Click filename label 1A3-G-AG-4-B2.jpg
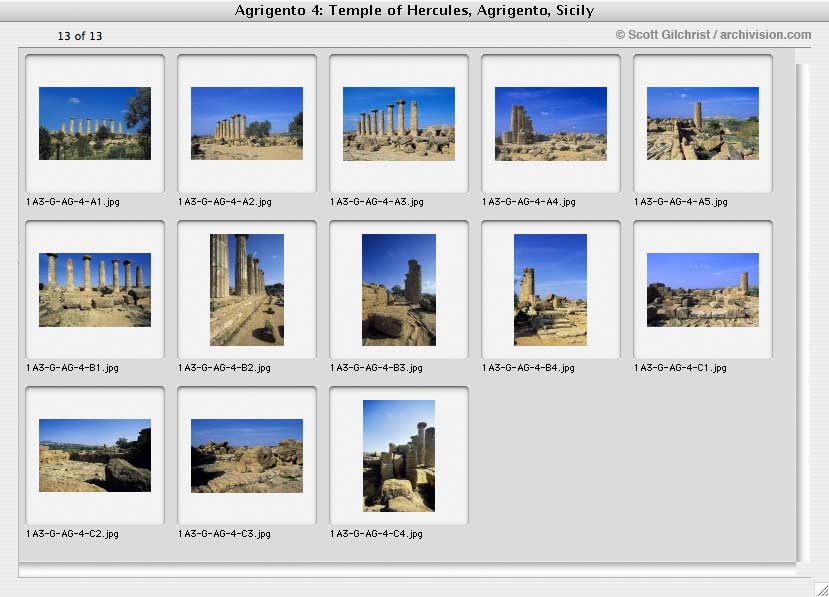 224,368
